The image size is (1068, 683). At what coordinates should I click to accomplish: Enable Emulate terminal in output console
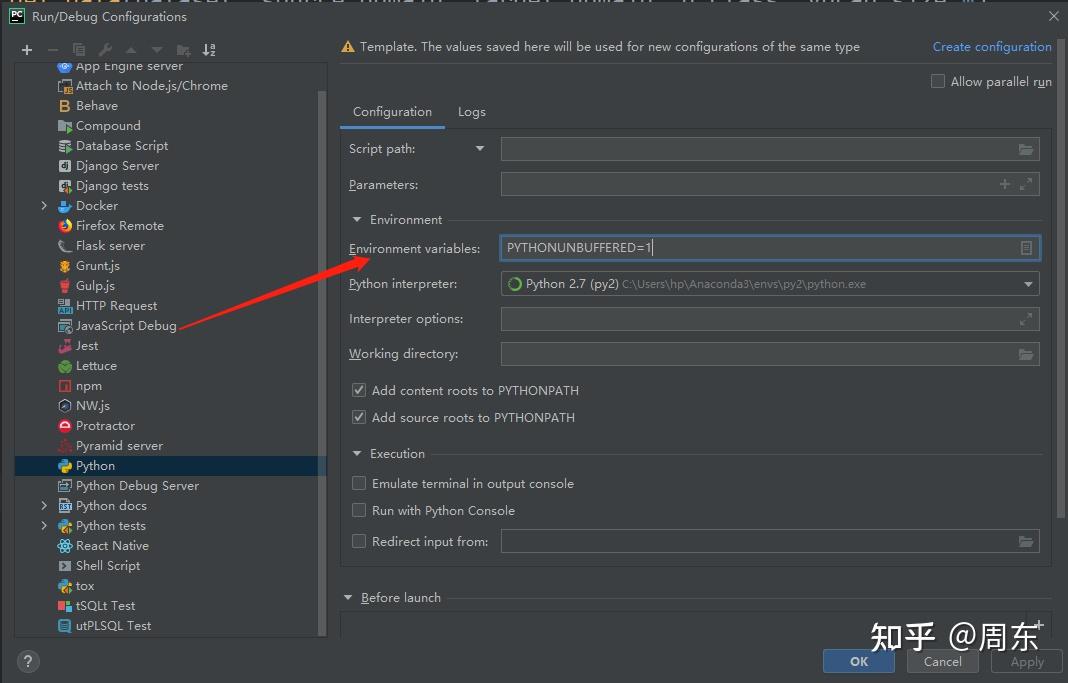coord(359,483)
